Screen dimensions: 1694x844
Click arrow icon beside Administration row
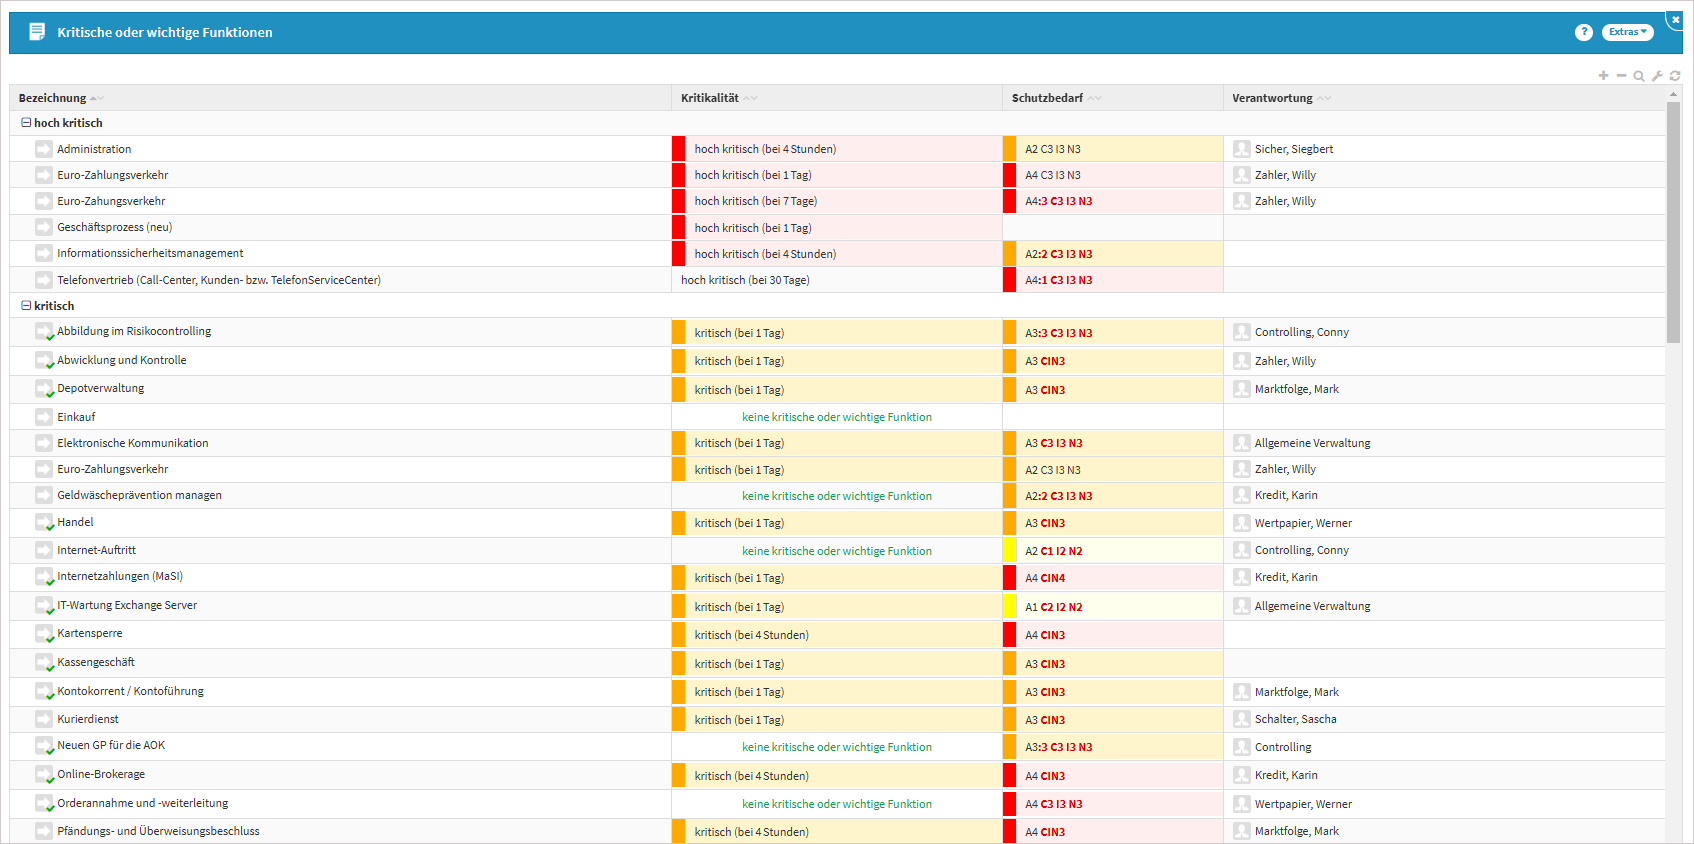(x=43, y=149)
